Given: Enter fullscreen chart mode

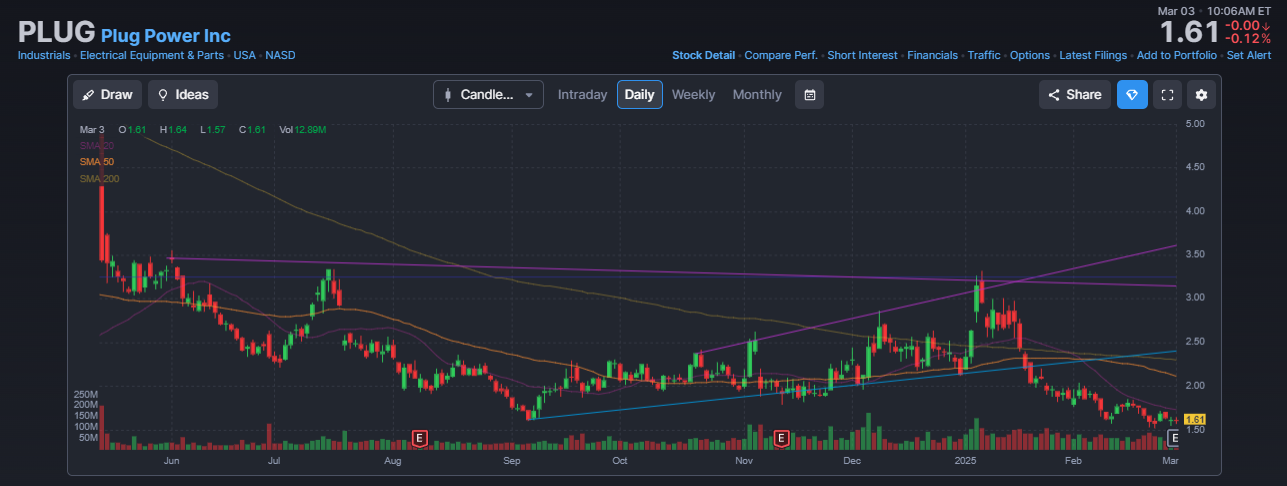Looking at the screenshot, I should pos(1167,95).
